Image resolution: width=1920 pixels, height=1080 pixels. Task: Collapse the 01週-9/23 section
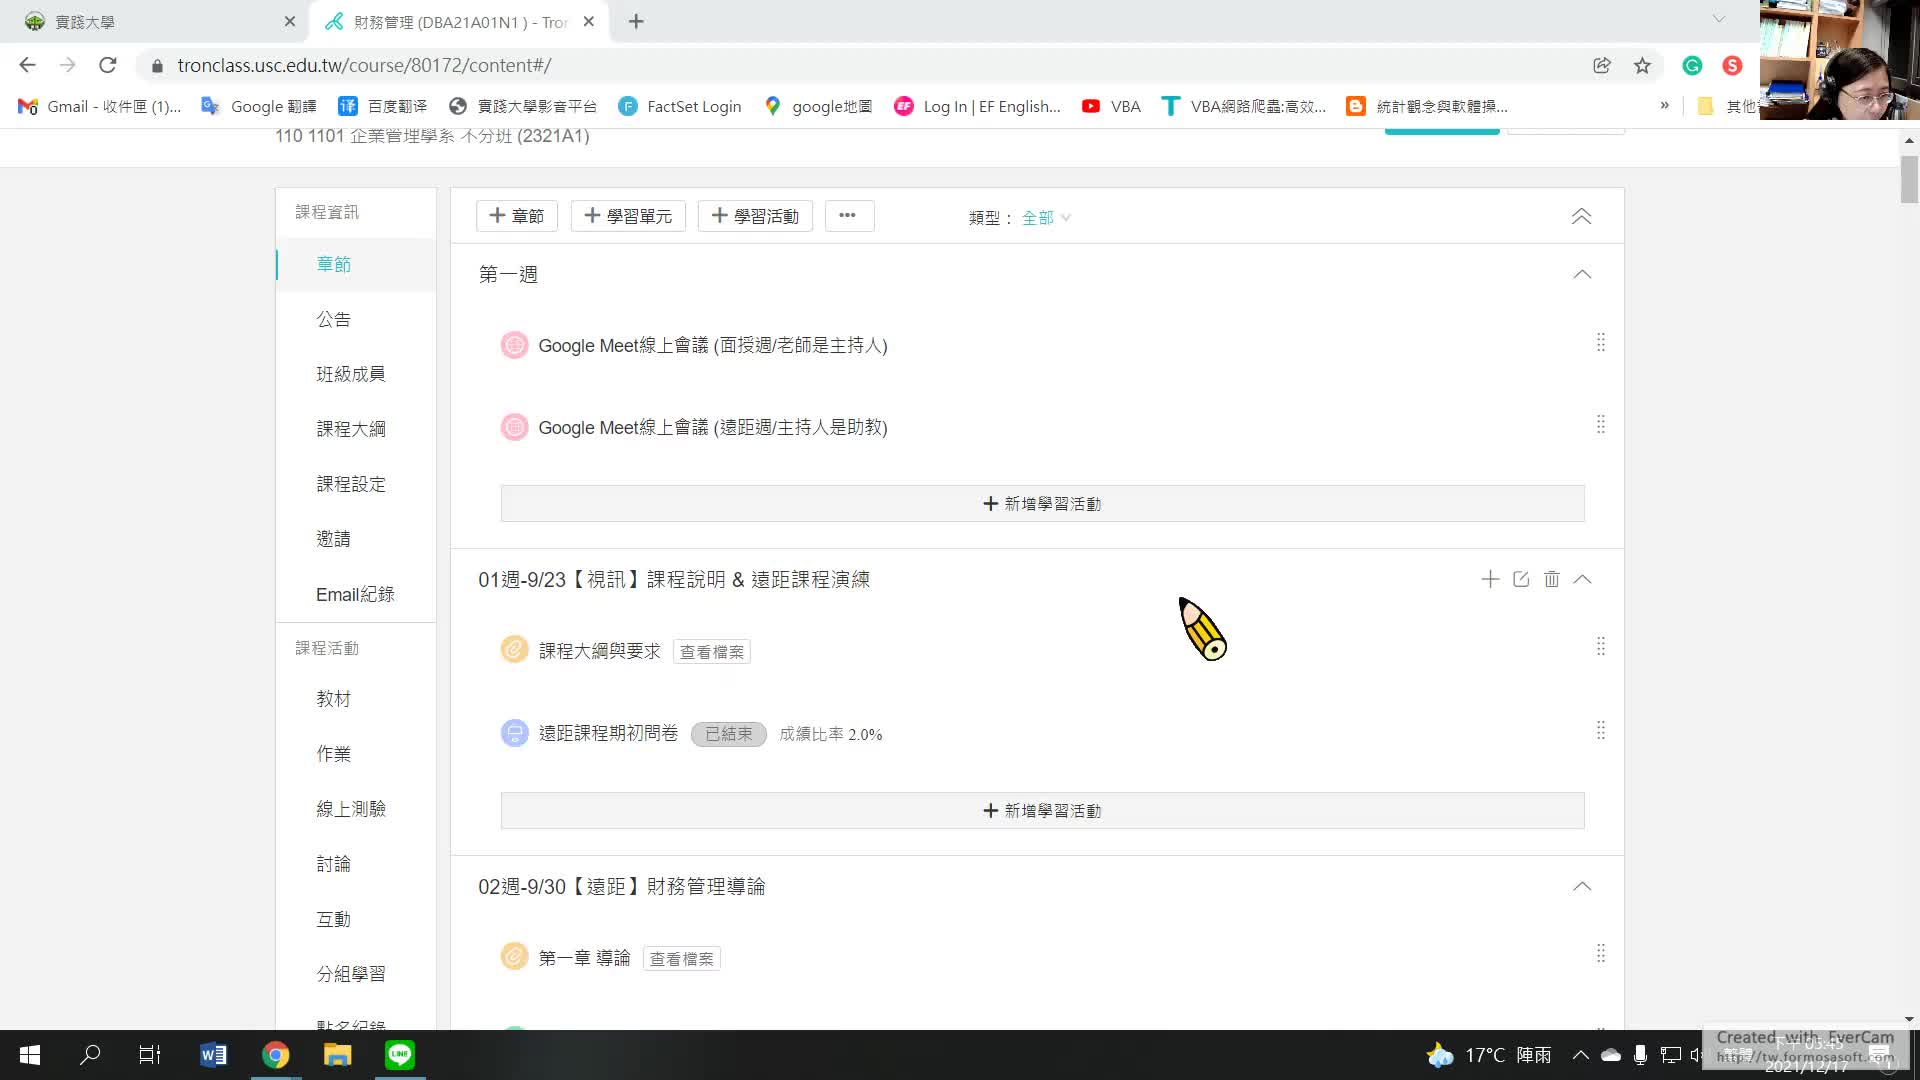tap(1582, 579)
